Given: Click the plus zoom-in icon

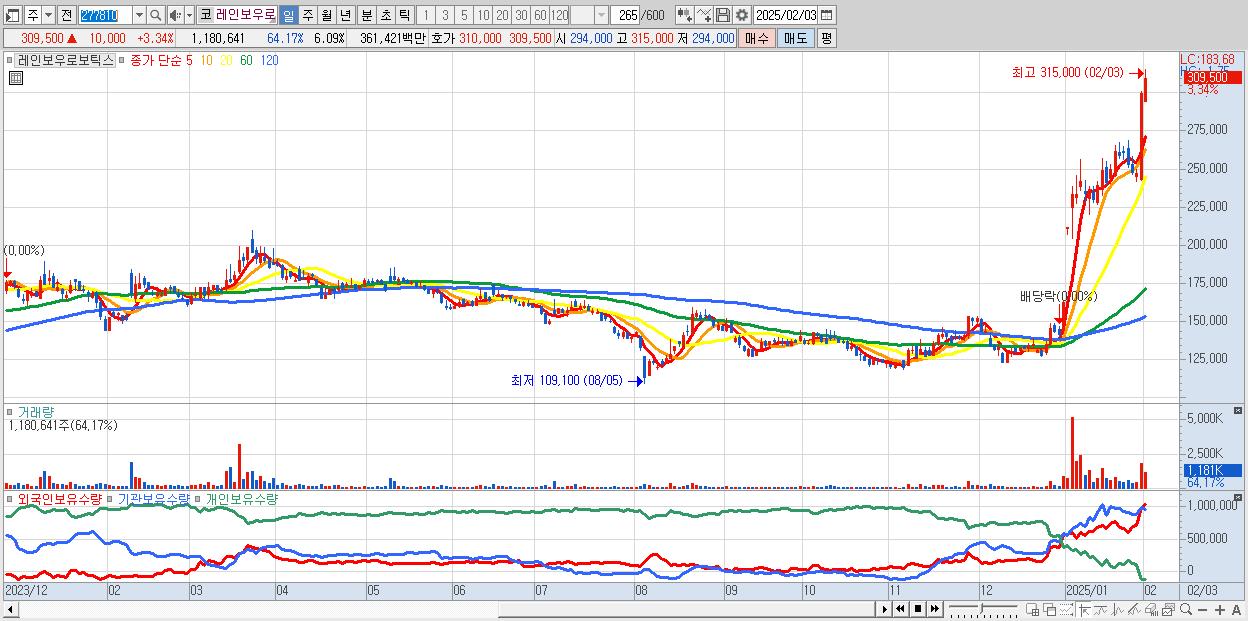Looking at the screenshot, I should tap(1220, 610).
